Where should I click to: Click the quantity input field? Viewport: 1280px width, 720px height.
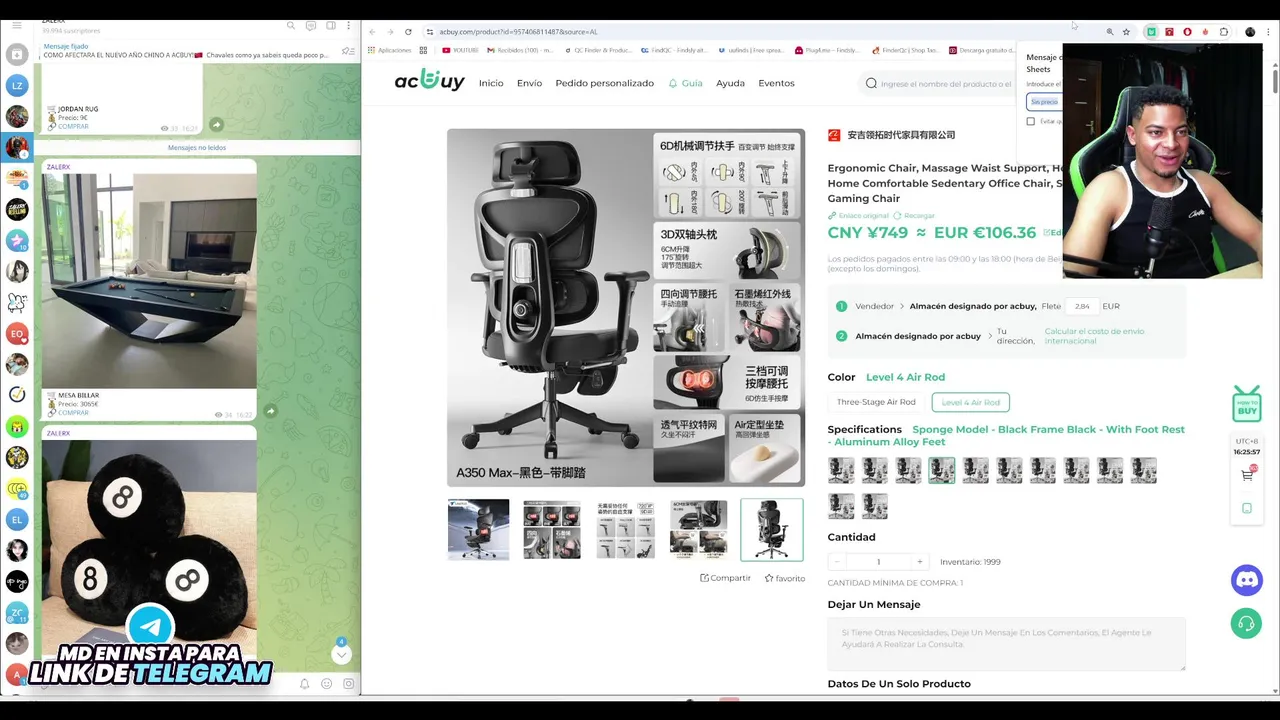tap(879, 562)
